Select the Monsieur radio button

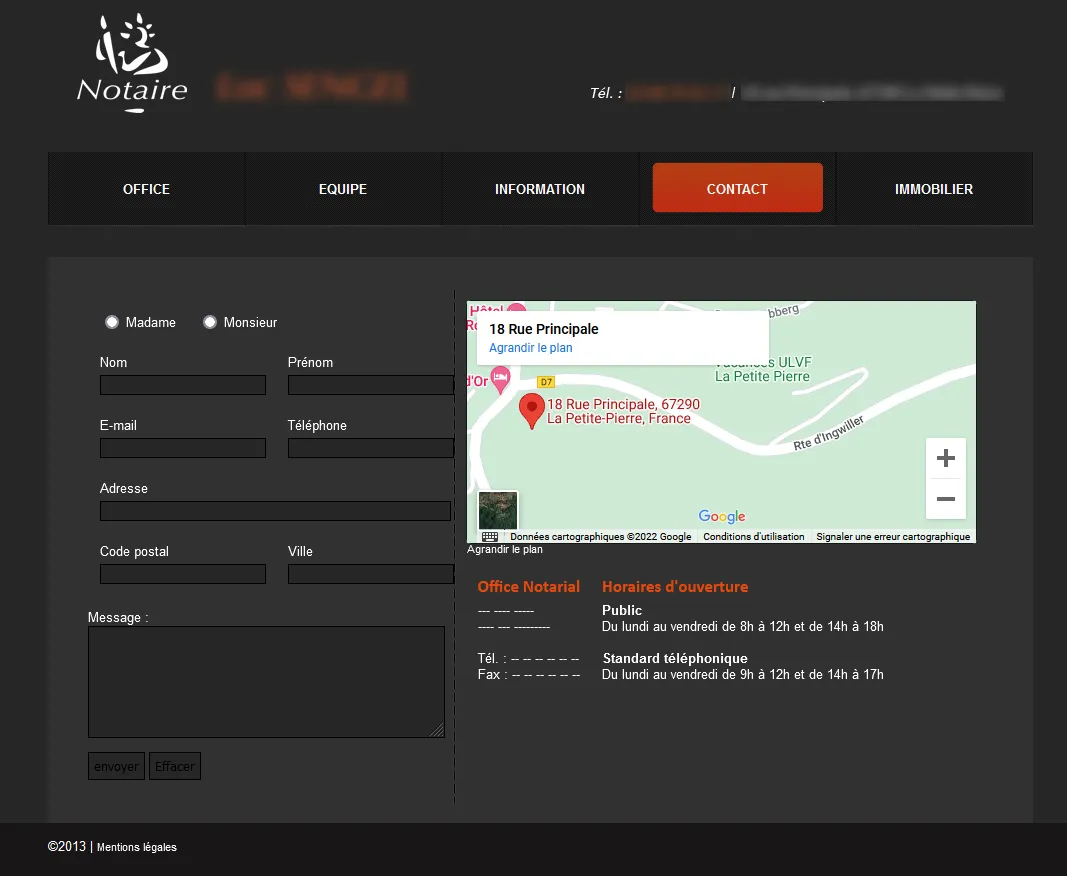(210, 322)
